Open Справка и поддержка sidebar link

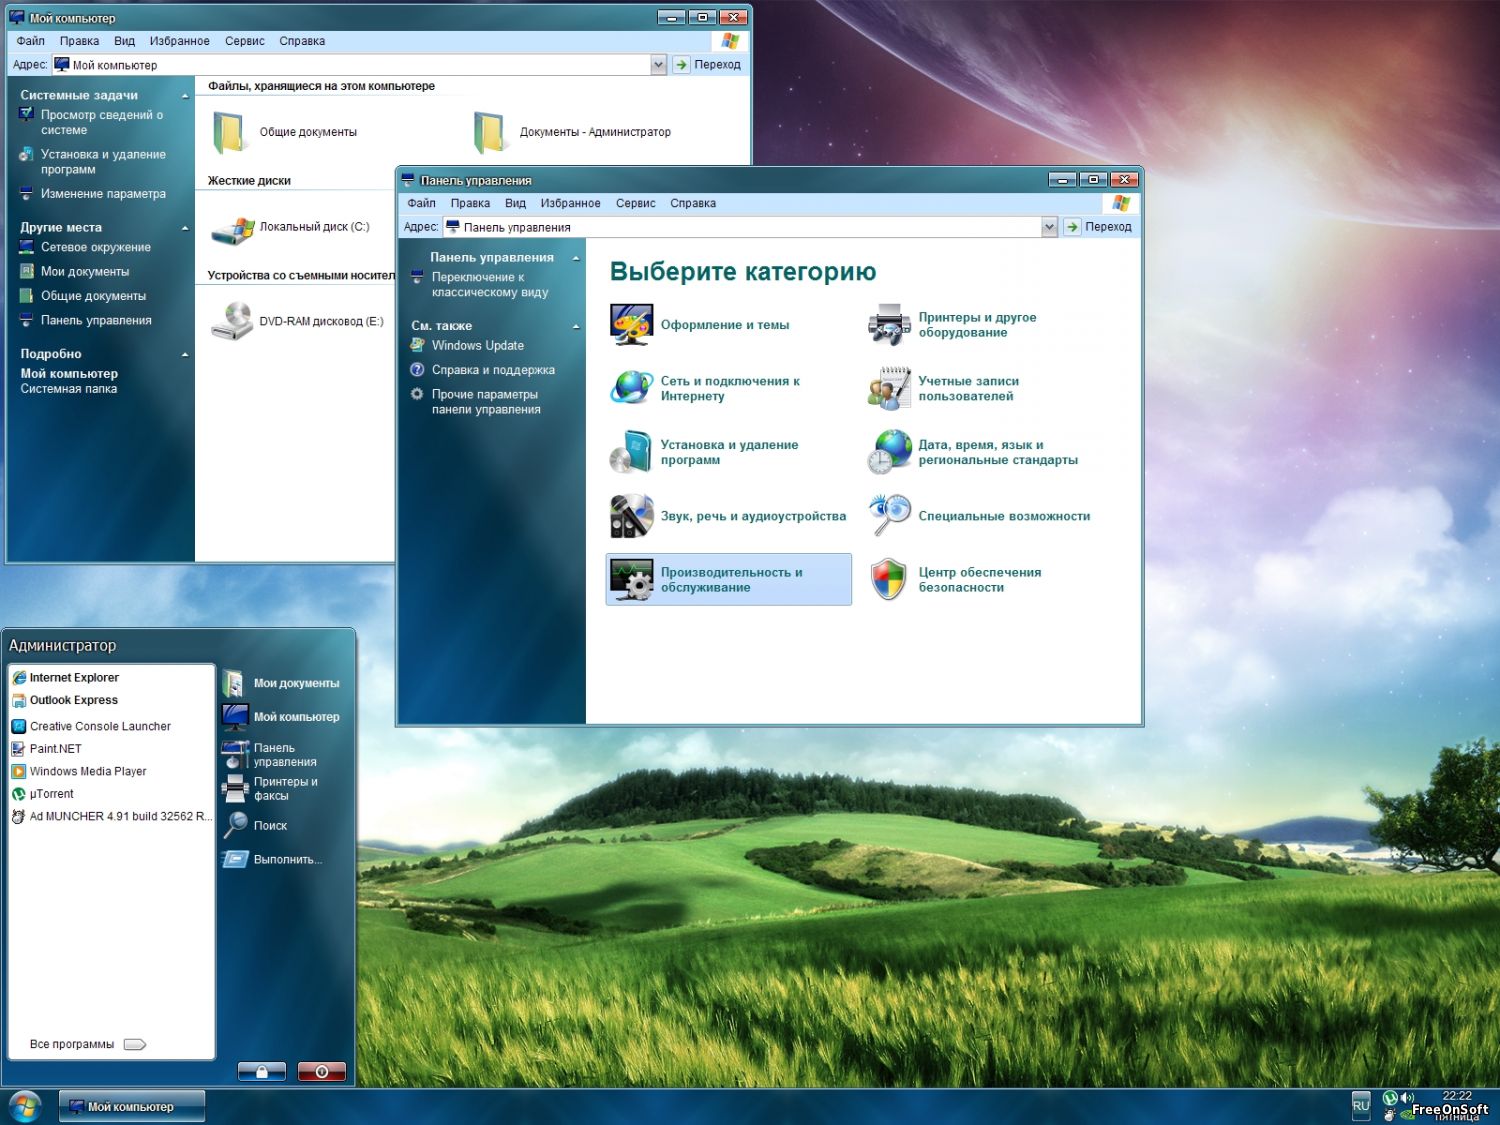493,370
